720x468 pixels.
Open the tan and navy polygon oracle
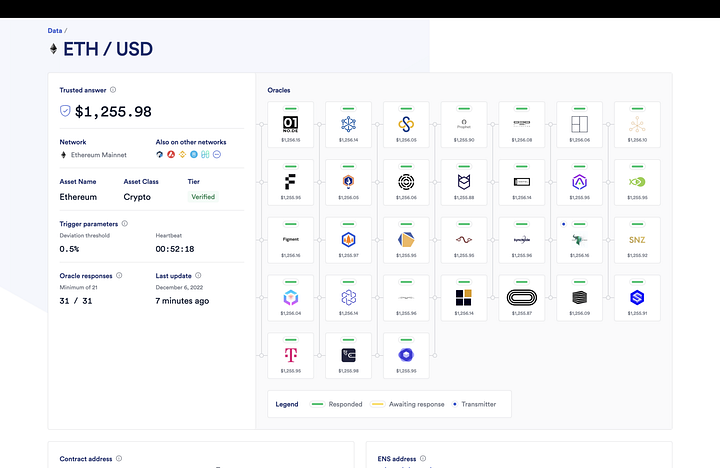tap(406, 240)
